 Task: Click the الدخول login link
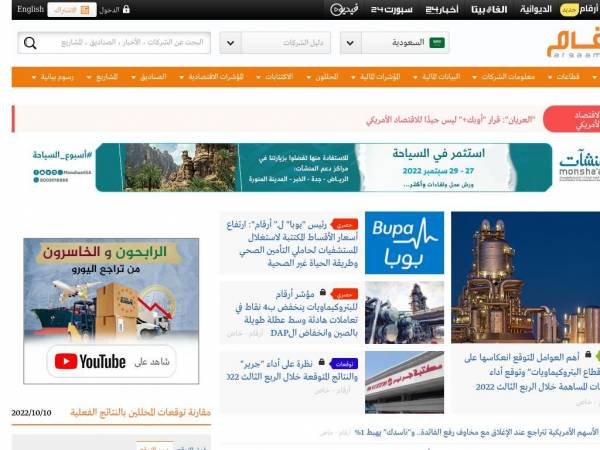click(109, 10)
